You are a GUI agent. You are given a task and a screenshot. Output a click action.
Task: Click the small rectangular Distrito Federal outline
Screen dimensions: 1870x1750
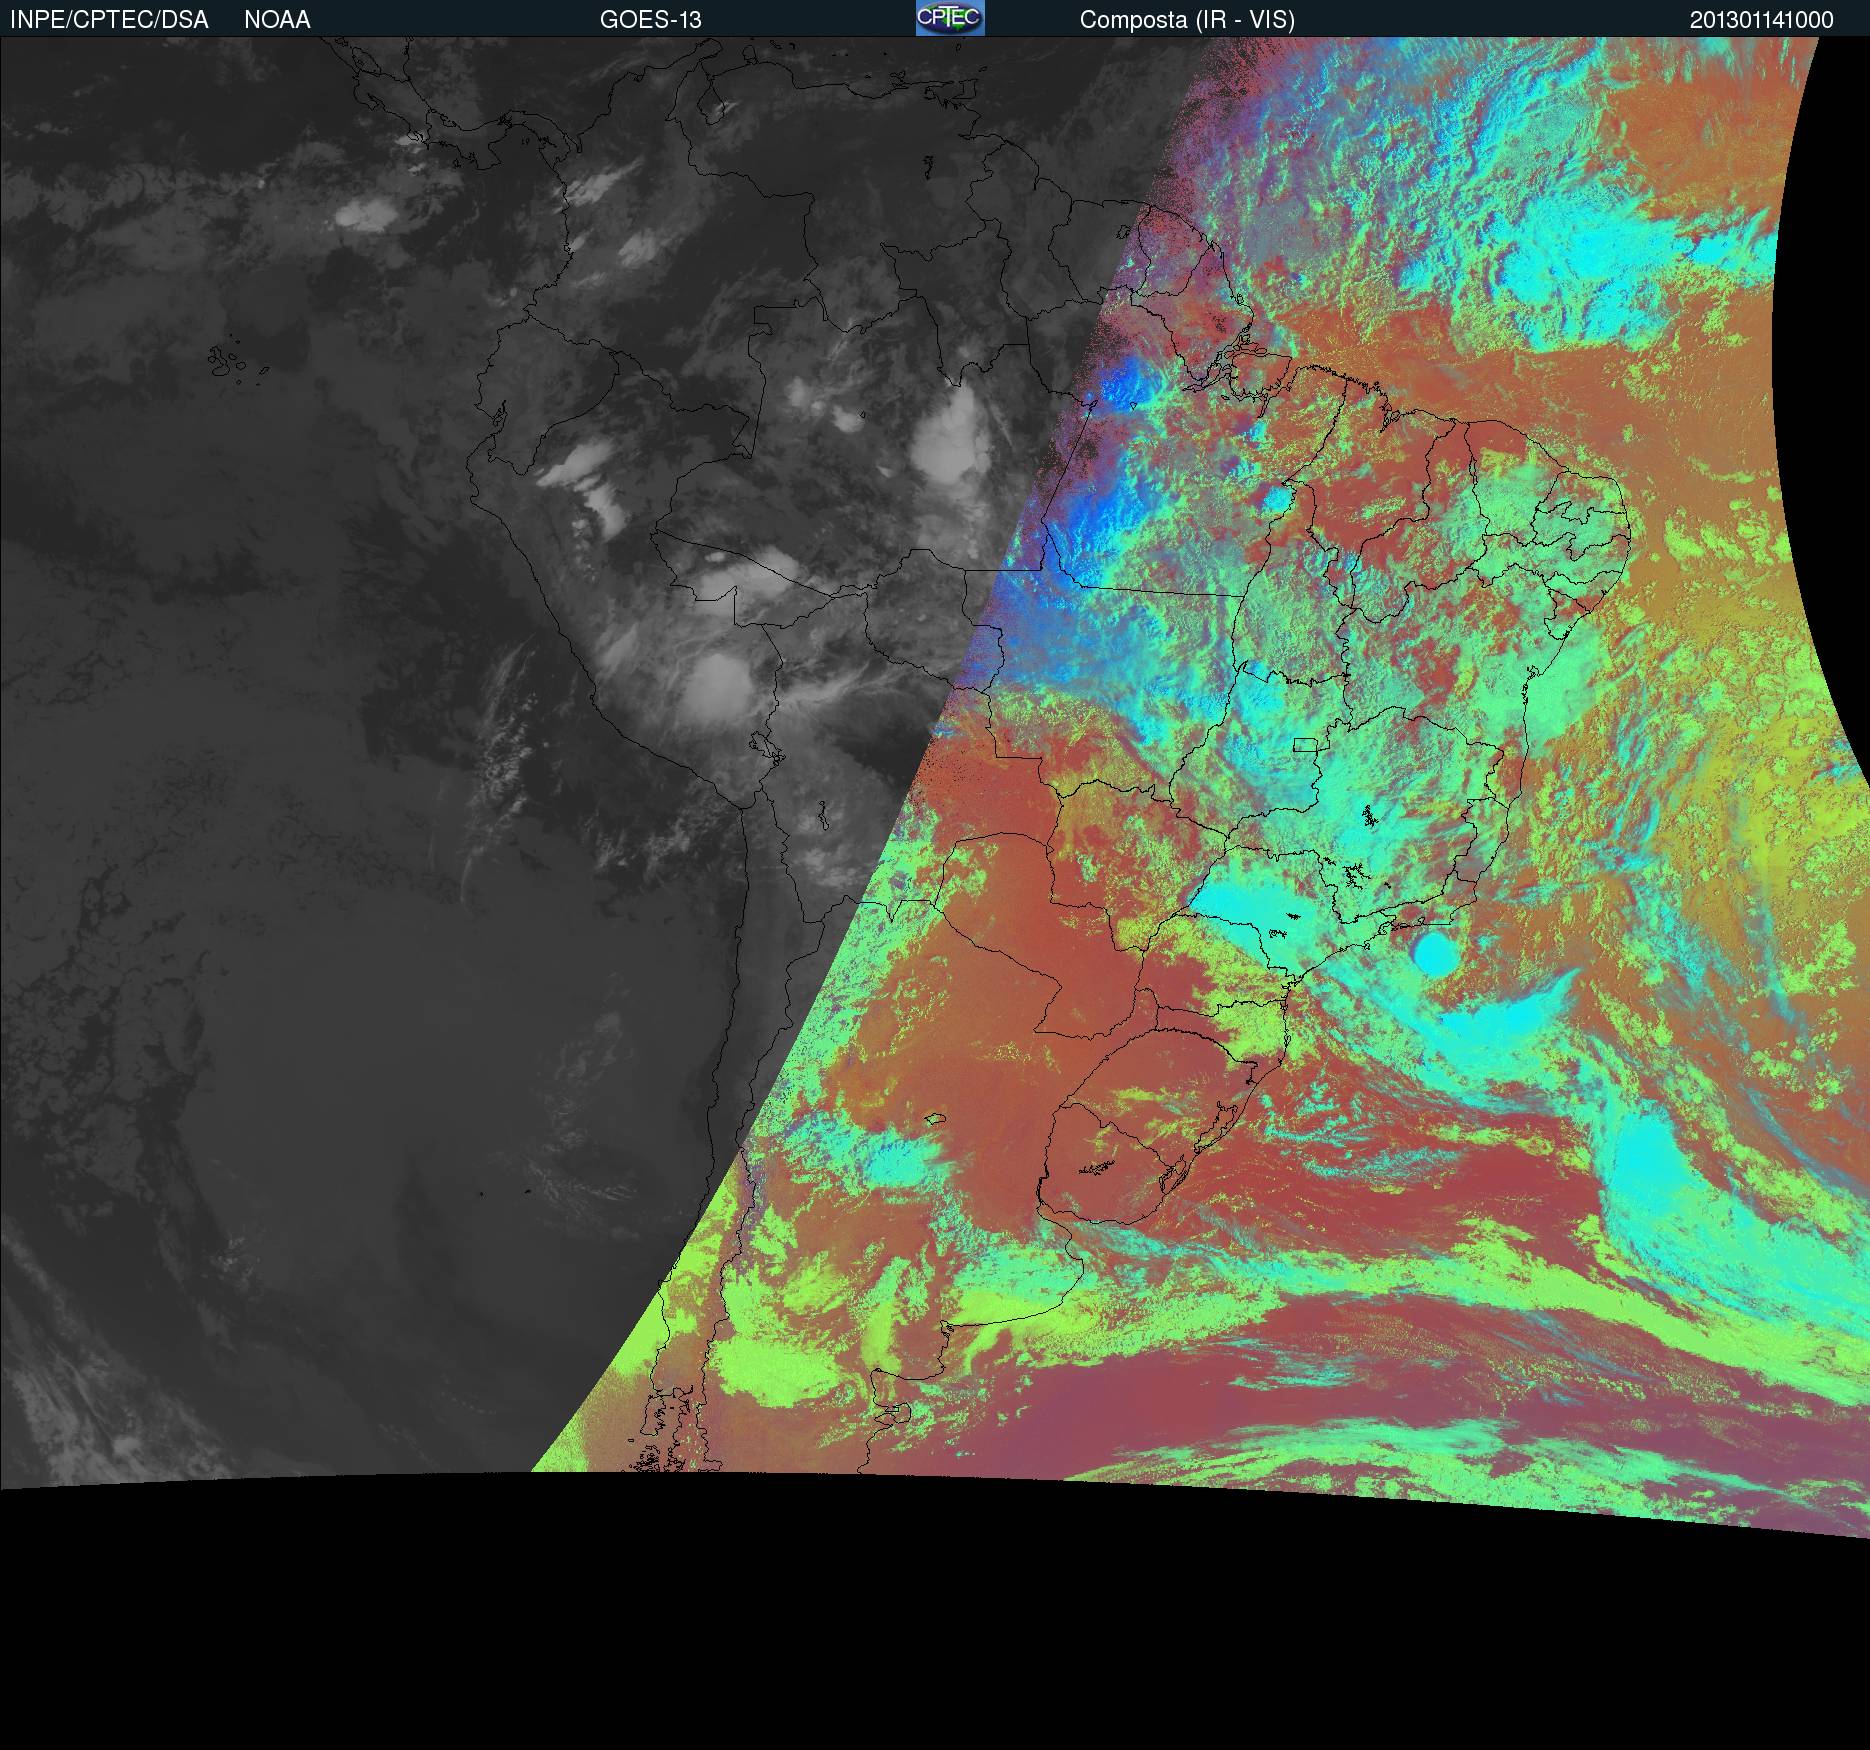[x=1305, y=744]
